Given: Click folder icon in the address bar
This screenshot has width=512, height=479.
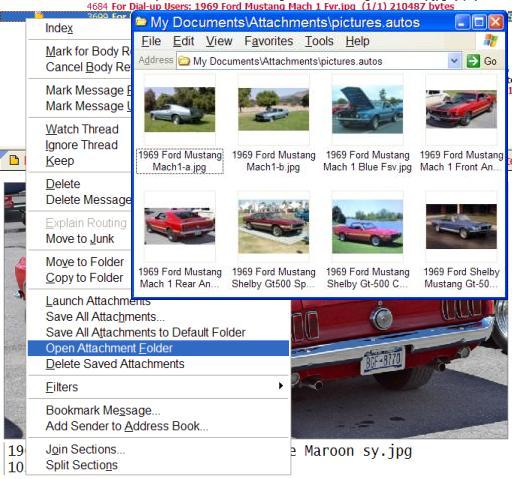Looking at the screenshot, I should tap(184, 61).
